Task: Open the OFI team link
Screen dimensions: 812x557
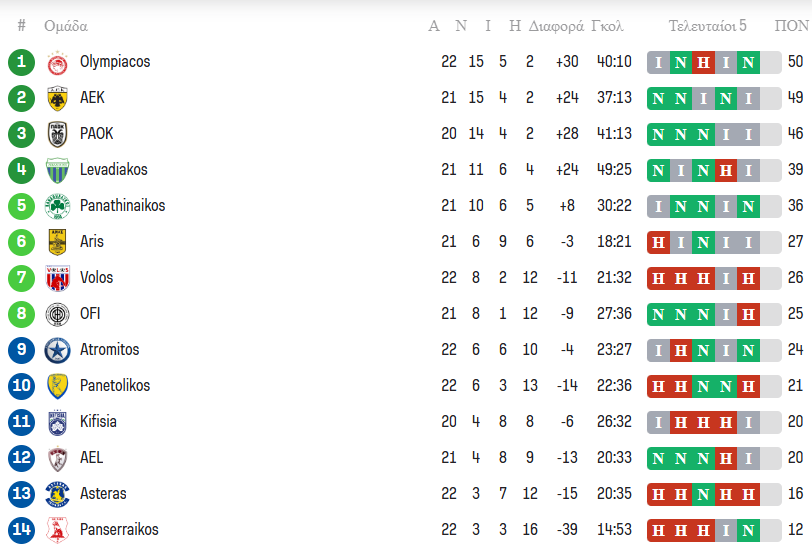Action: click(x=91, y=314)
